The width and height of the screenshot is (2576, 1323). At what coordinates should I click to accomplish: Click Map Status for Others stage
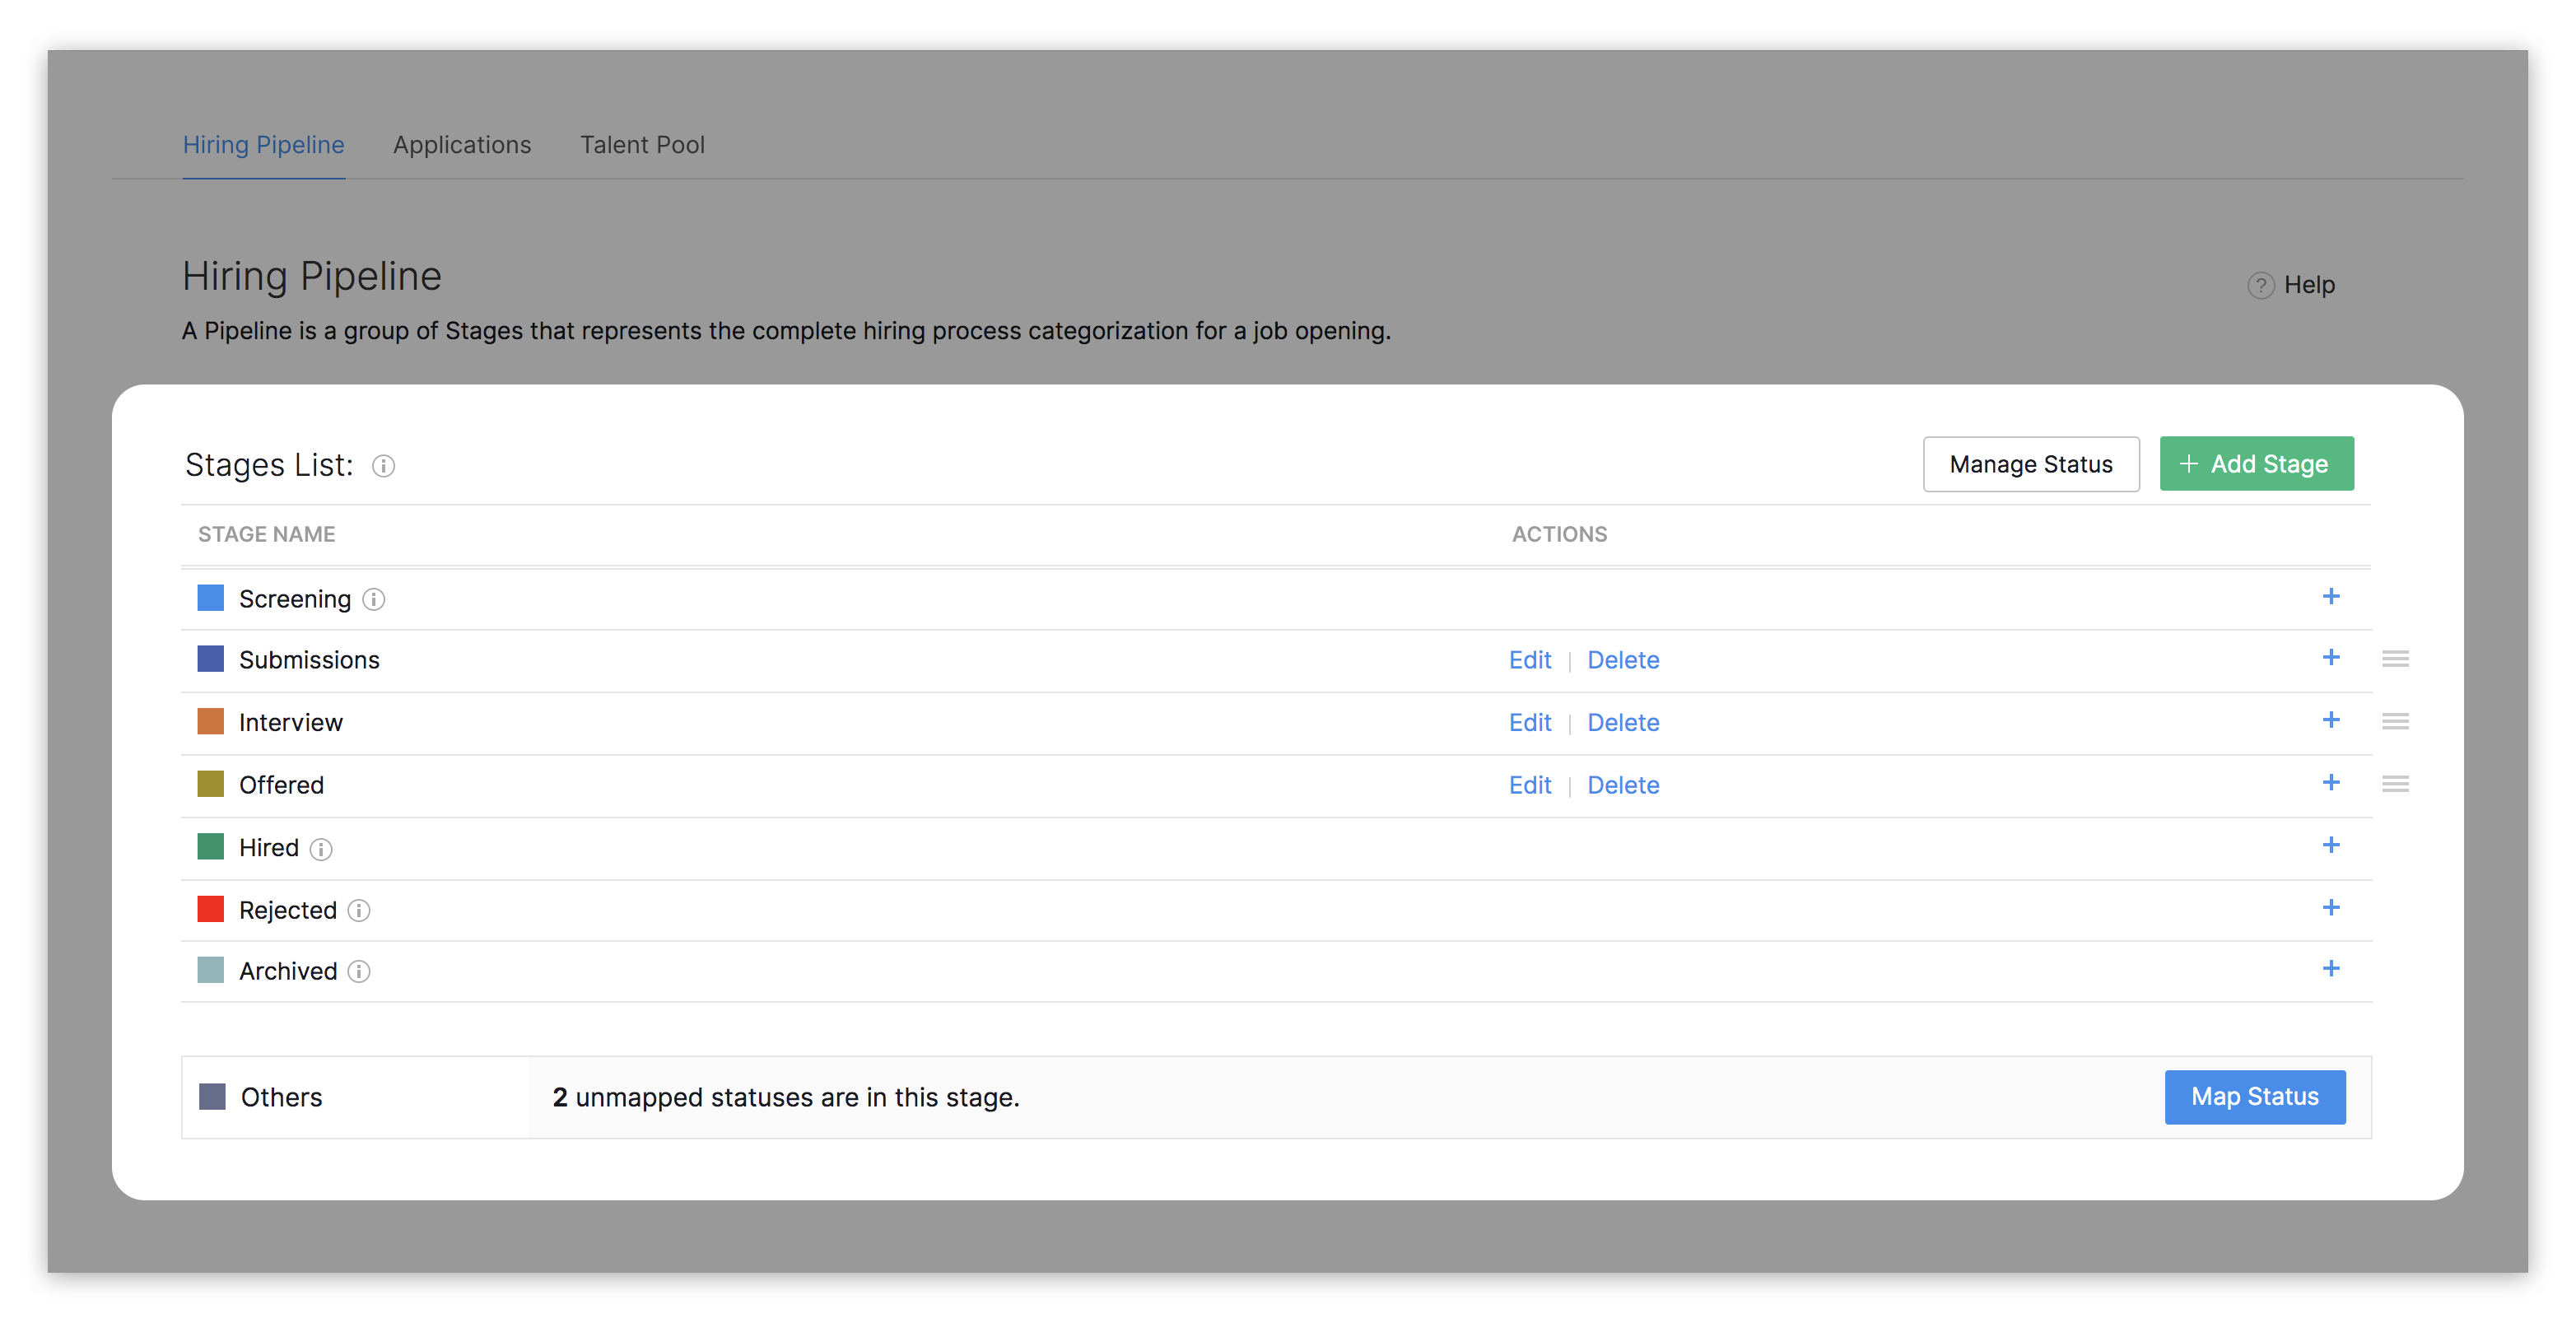(2254, 1097)
